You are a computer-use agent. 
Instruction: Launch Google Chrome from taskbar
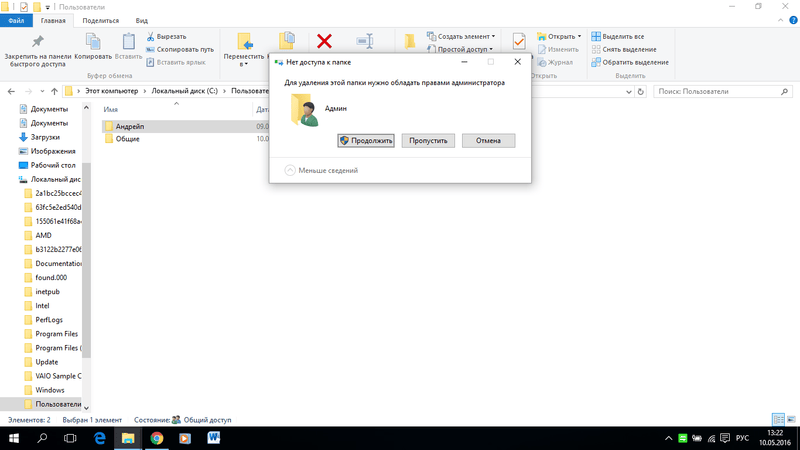pyautogui.click(x=157, y=438)
